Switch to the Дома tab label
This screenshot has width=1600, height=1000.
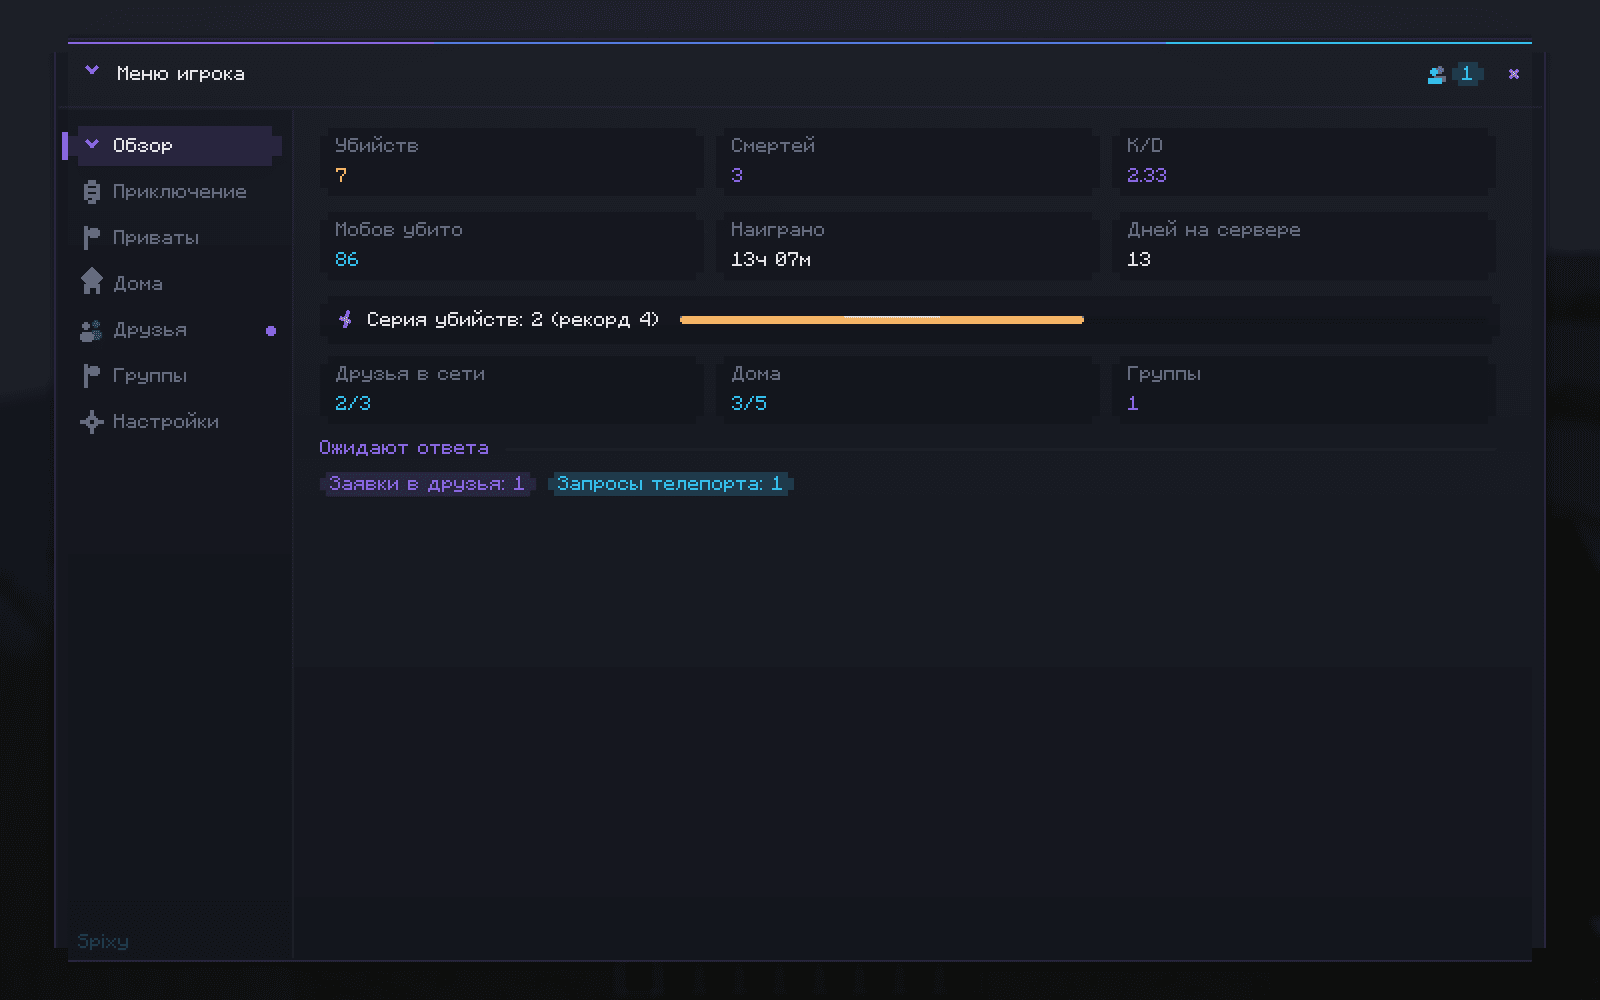click(x=138, y=283)
